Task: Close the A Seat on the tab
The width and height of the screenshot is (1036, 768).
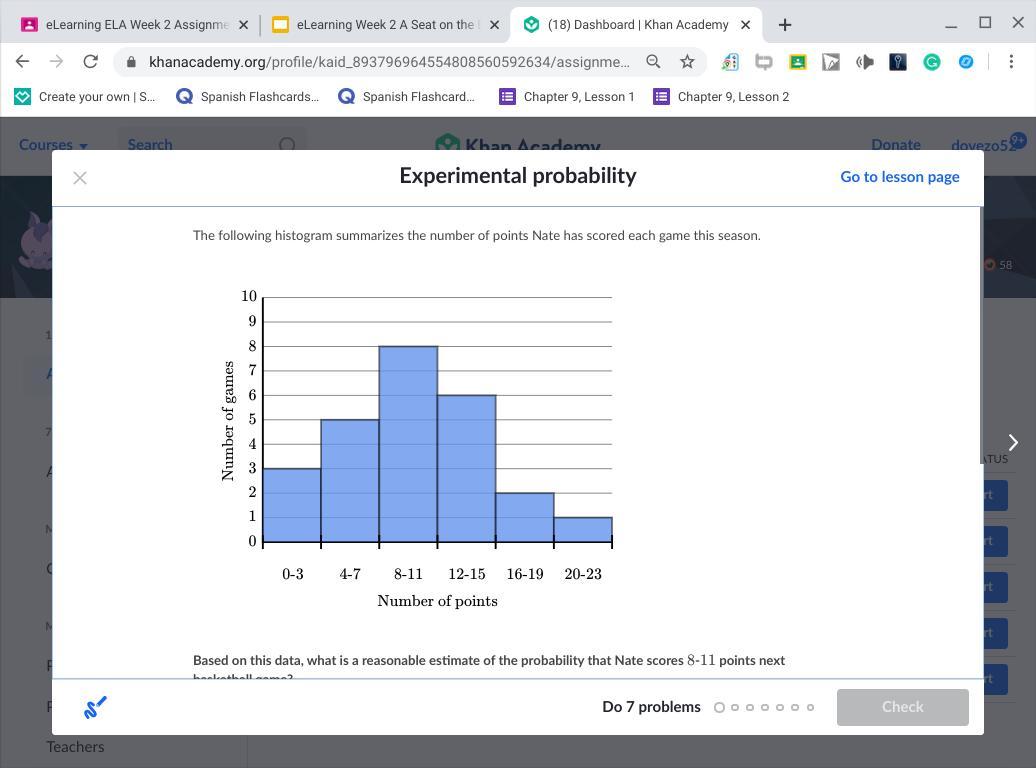Action: (494, 25)
